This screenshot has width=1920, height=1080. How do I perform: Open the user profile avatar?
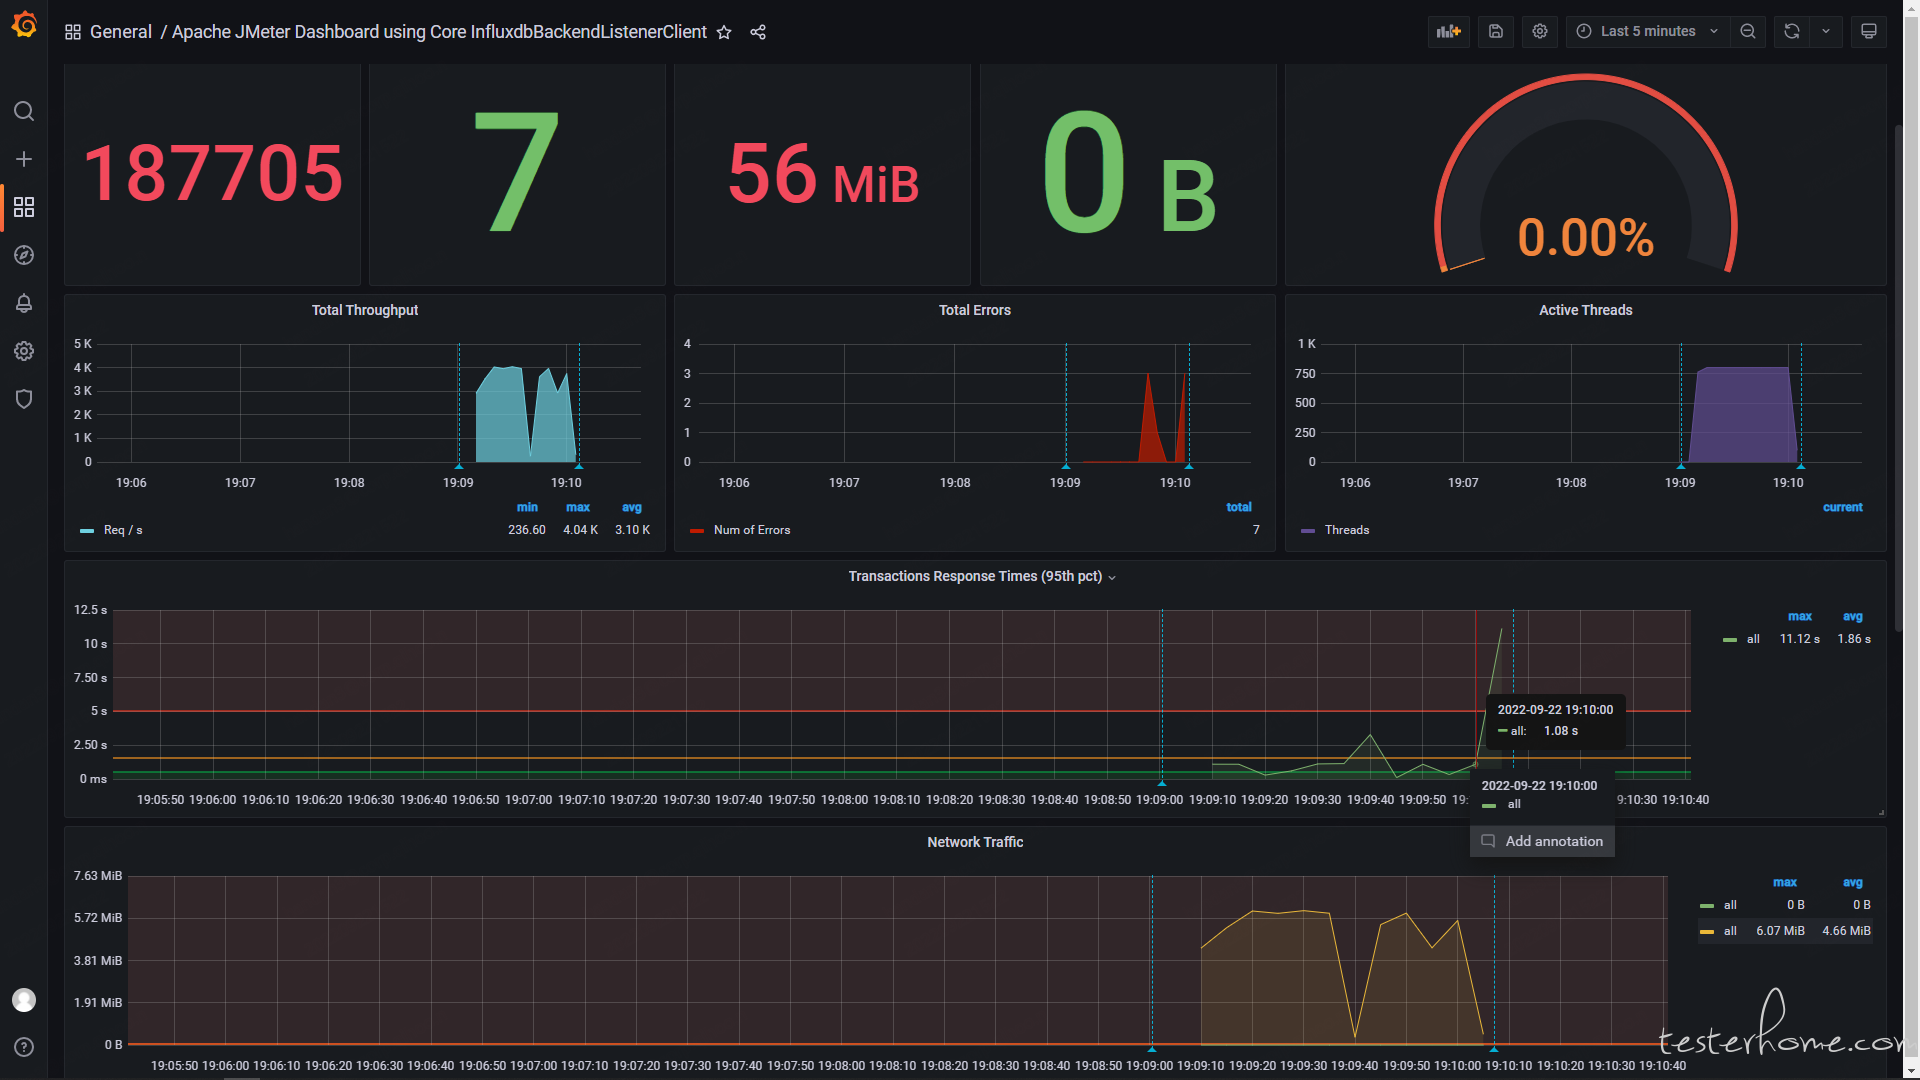tap(24, 1000)
